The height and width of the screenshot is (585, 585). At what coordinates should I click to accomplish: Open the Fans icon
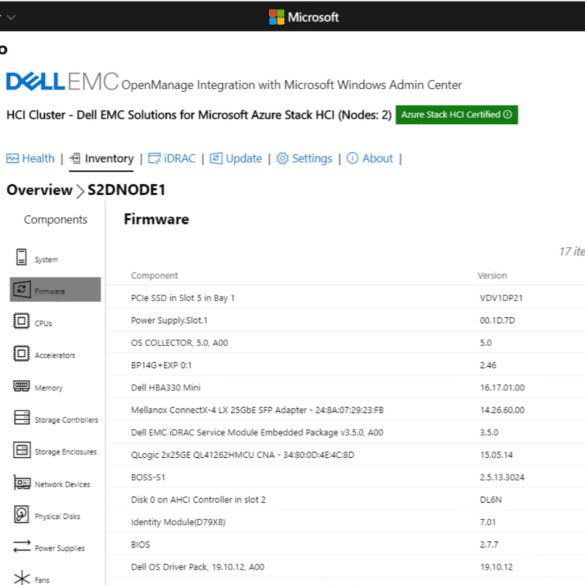(22, 578)
